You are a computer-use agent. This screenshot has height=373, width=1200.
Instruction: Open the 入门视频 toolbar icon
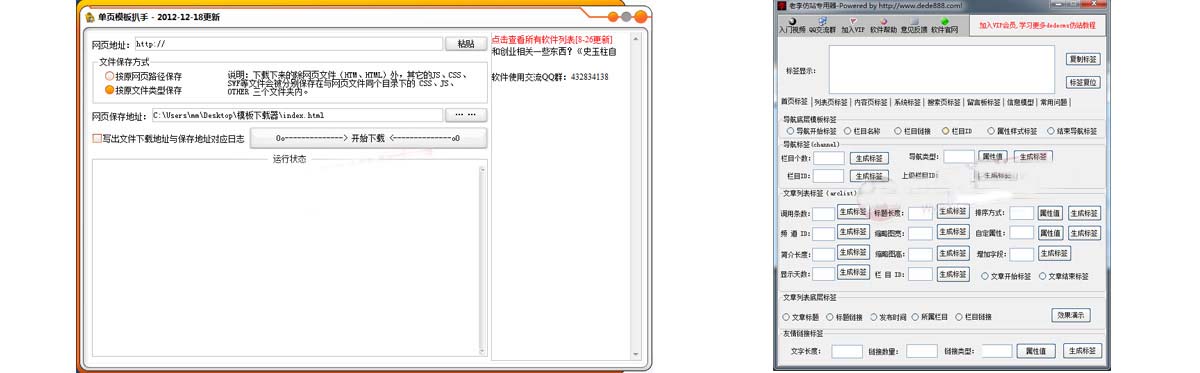tap(791, 25)
